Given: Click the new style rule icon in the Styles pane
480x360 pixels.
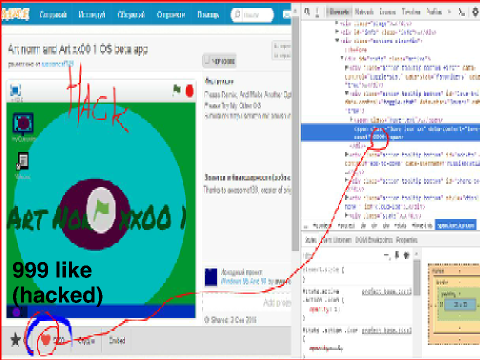Looking at the screenshot, I should (387, 255).
